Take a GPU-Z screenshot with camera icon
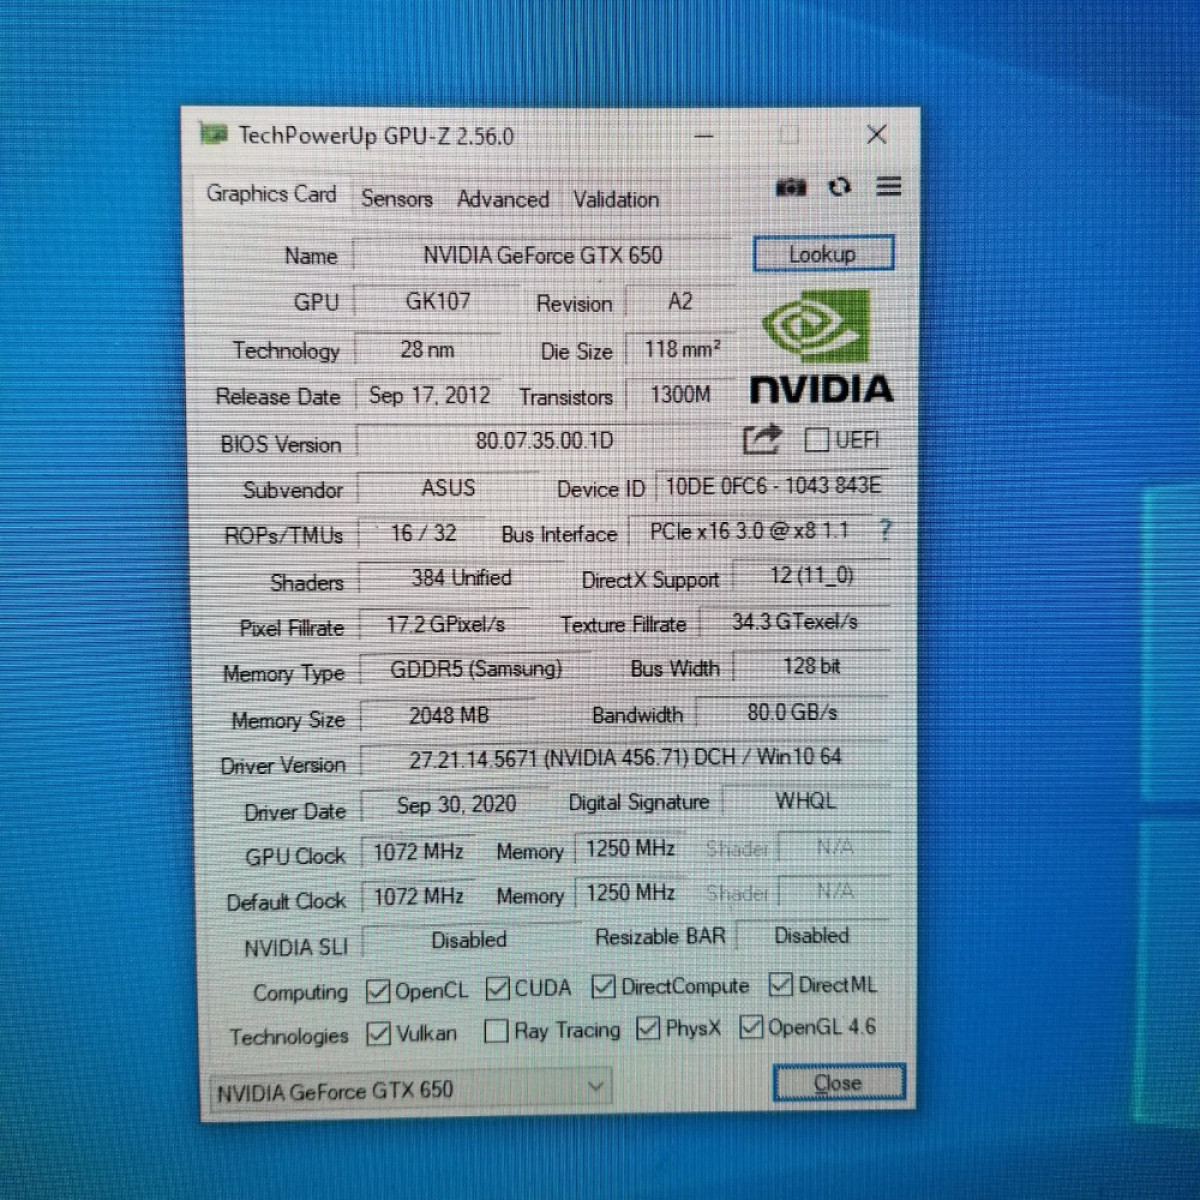 791,187
